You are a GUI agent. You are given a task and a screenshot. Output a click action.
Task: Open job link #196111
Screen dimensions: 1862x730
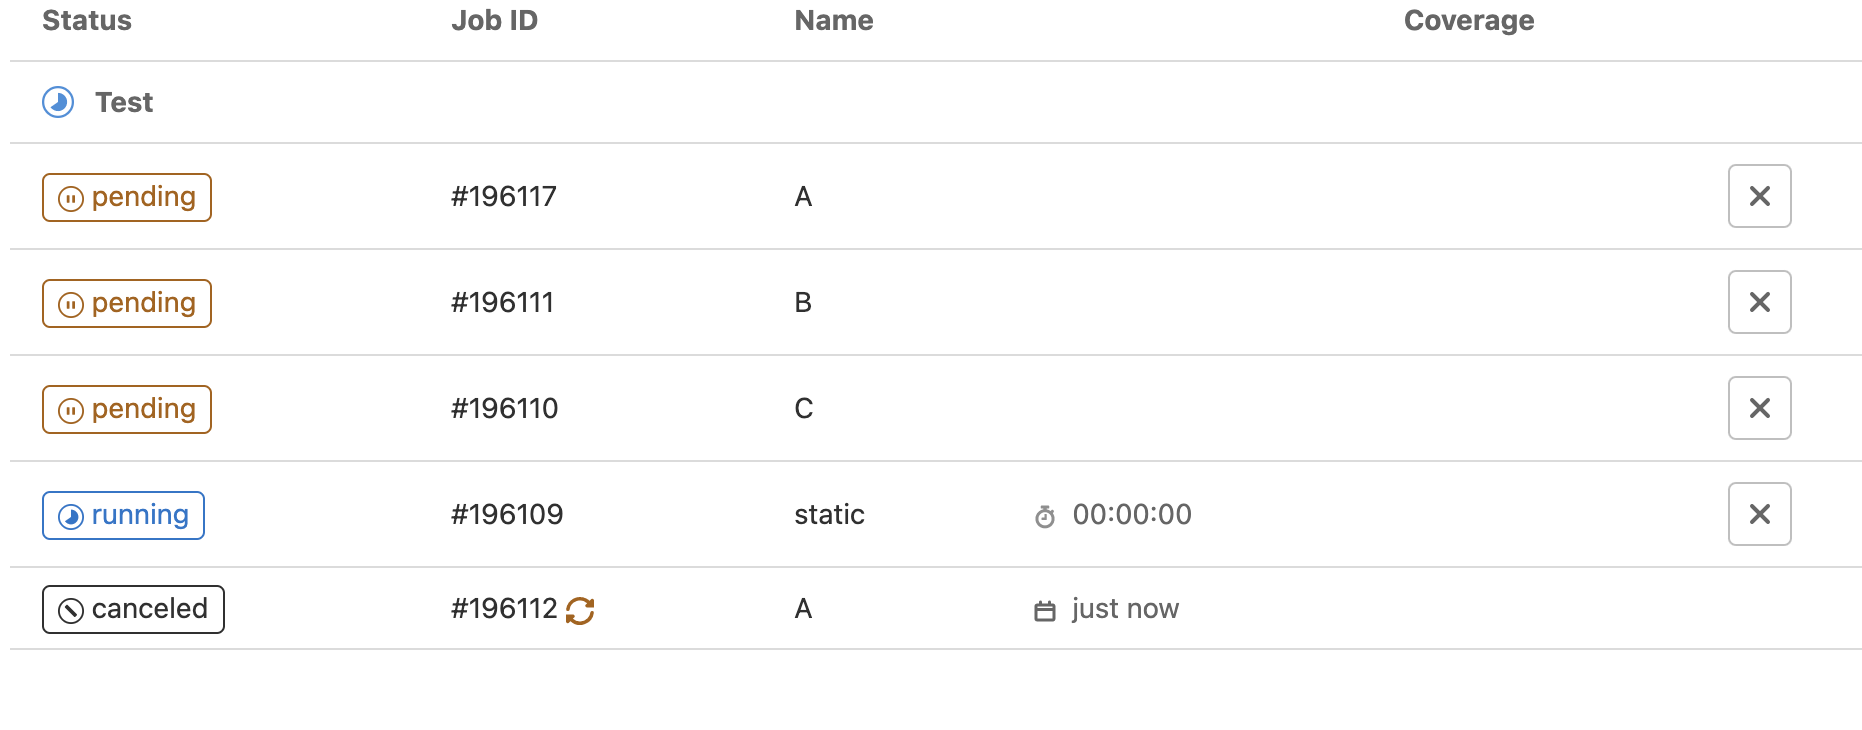click(502, 302)
